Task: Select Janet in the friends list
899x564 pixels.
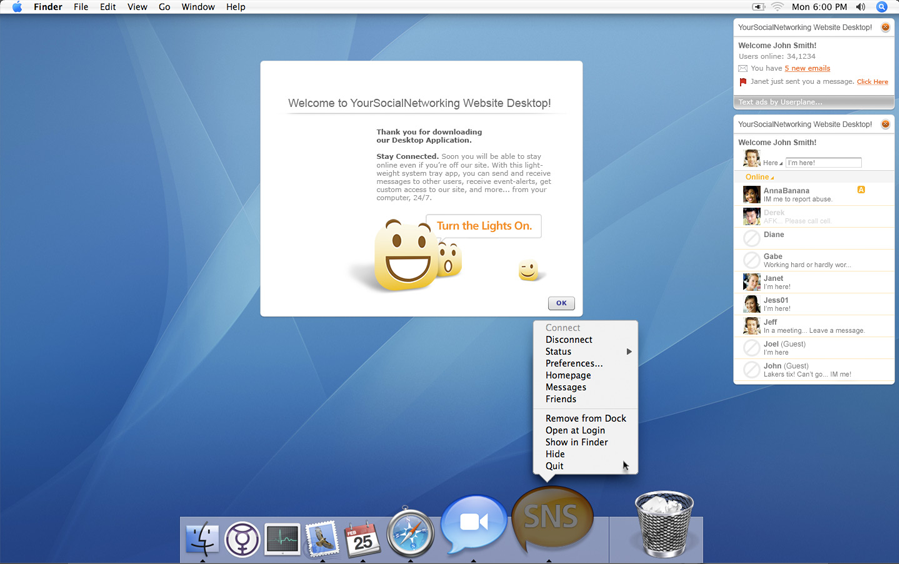Action: pyautogui.click(x=773, y=282)
